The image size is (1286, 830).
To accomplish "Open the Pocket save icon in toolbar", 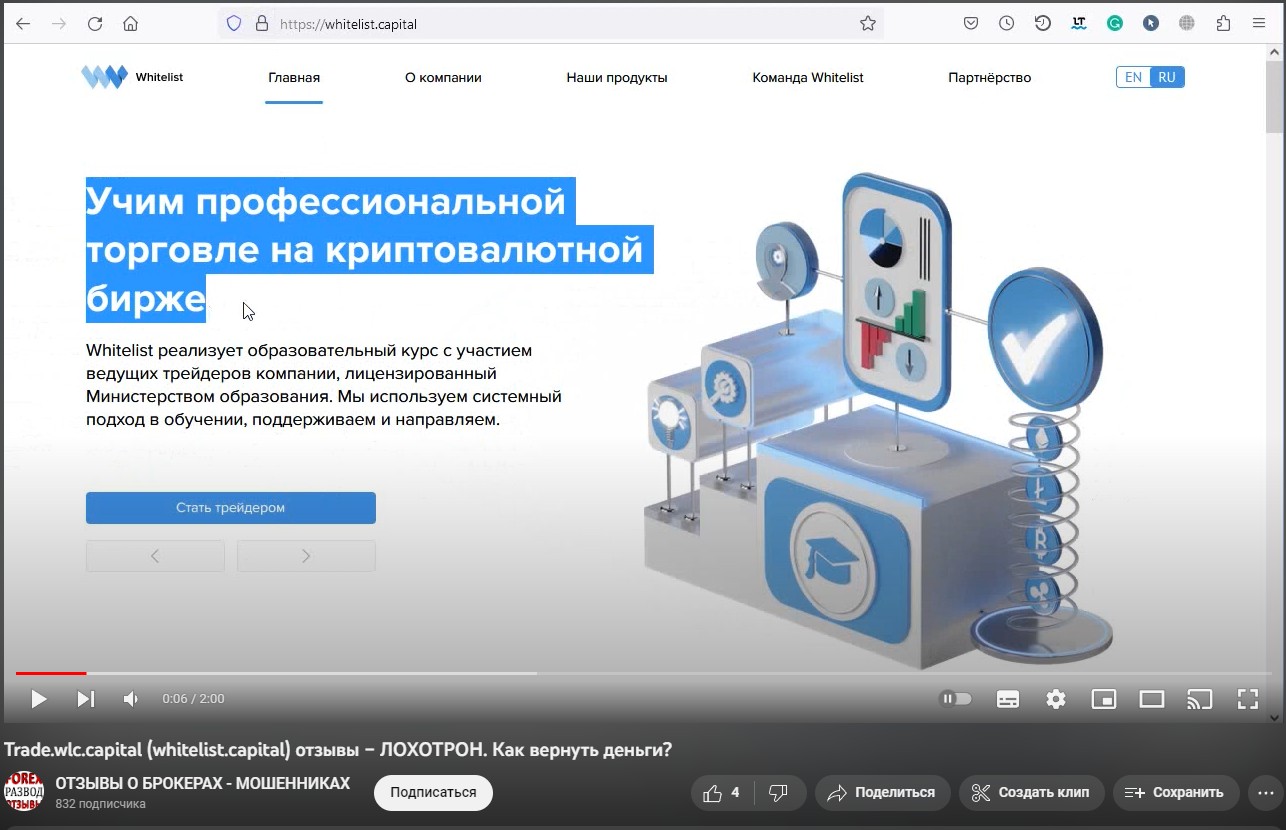I will [971, 24].
